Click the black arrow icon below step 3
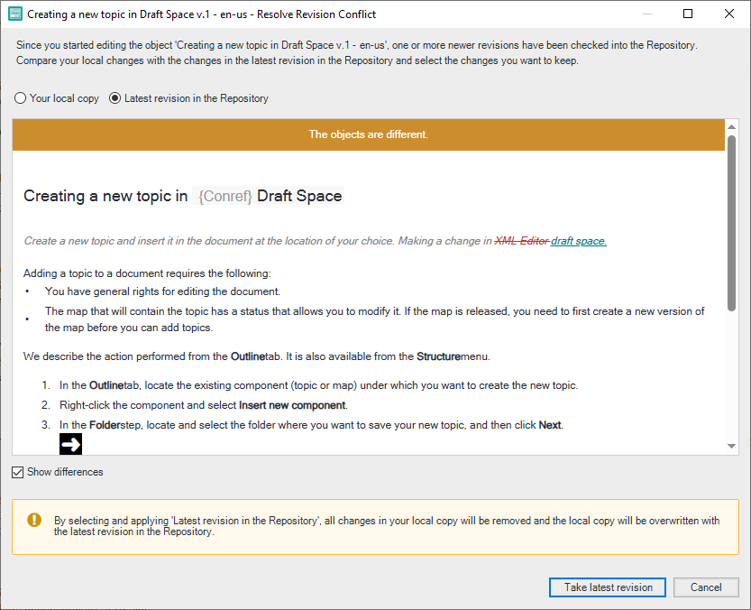This screenshot has height=610, width=751. (70, 443)
